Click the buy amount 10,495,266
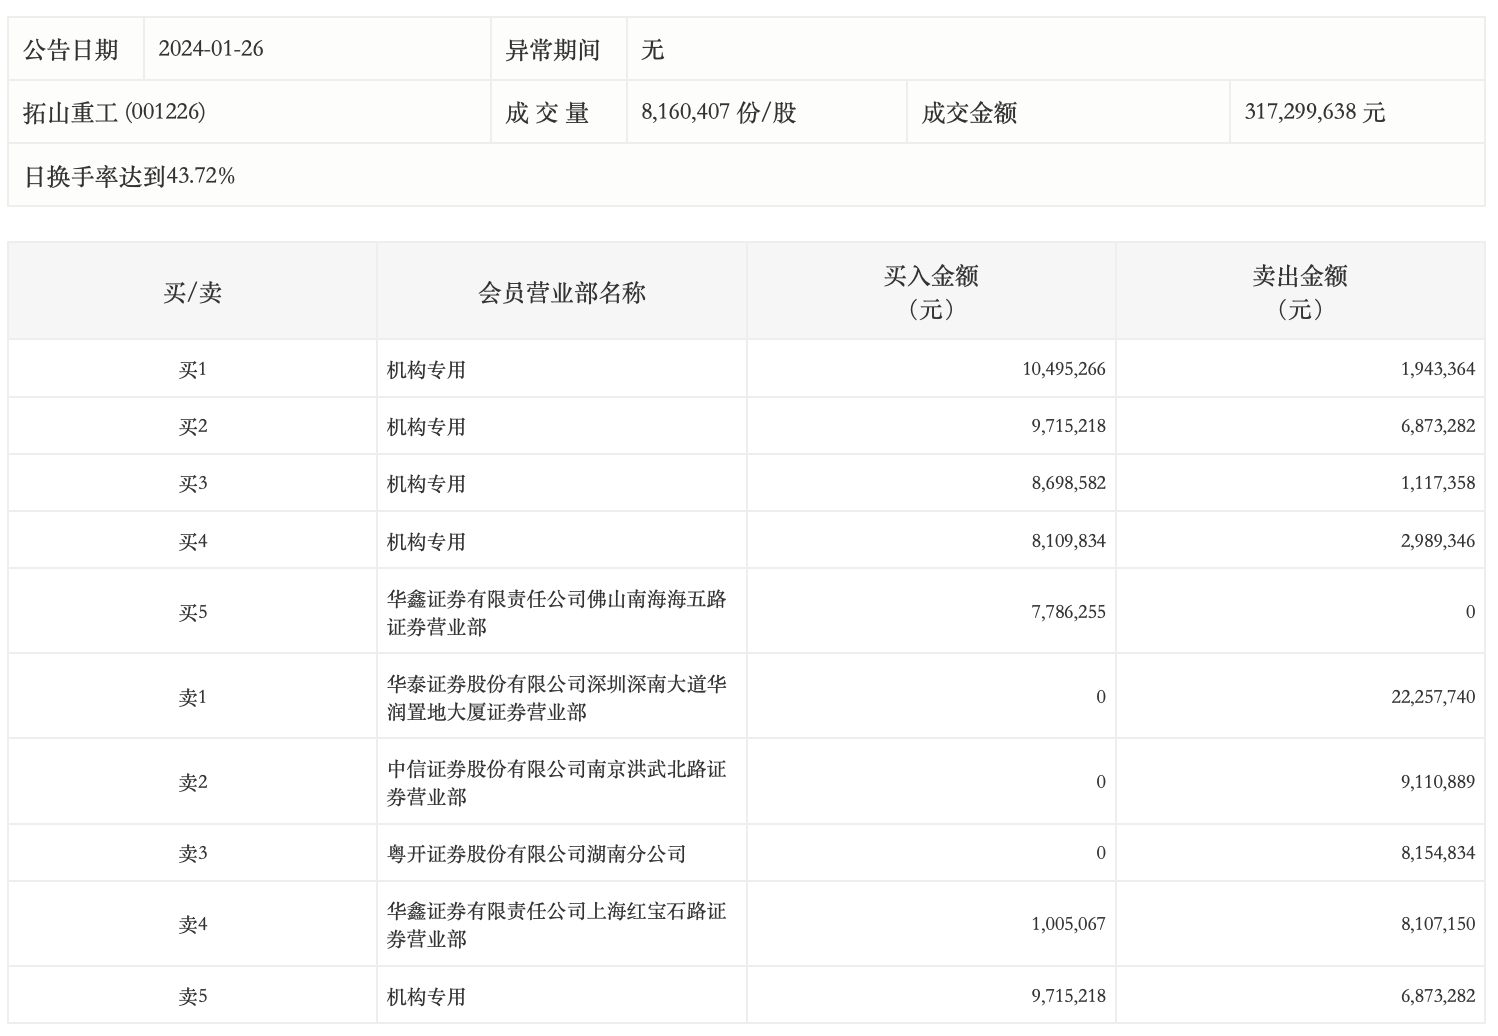1498x1036 pixels. [1063, 369]
